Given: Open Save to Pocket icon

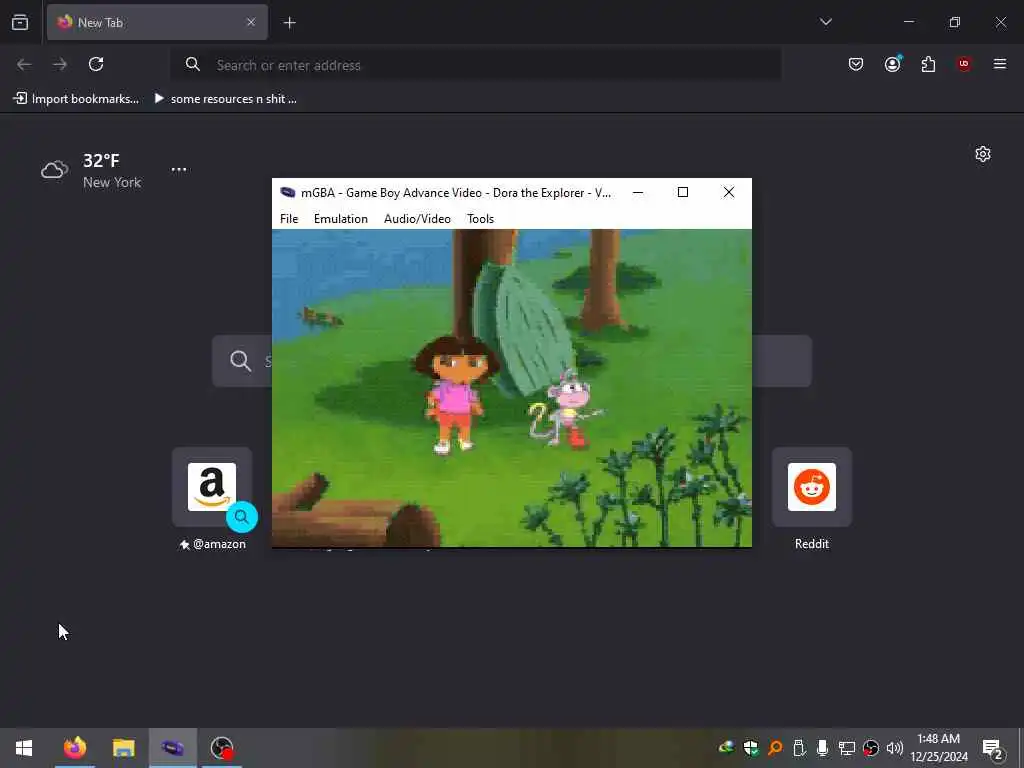Looking at the screenshot, I should [856, 64].
